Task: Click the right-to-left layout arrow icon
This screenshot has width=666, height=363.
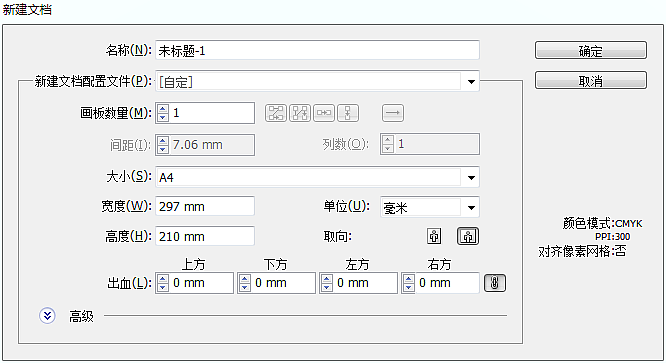Action: click(393, 113)
